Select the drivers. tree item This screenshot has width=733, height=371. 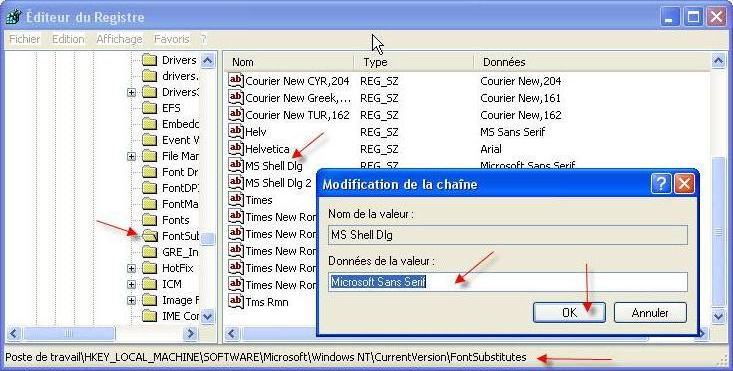pos(180,76)
